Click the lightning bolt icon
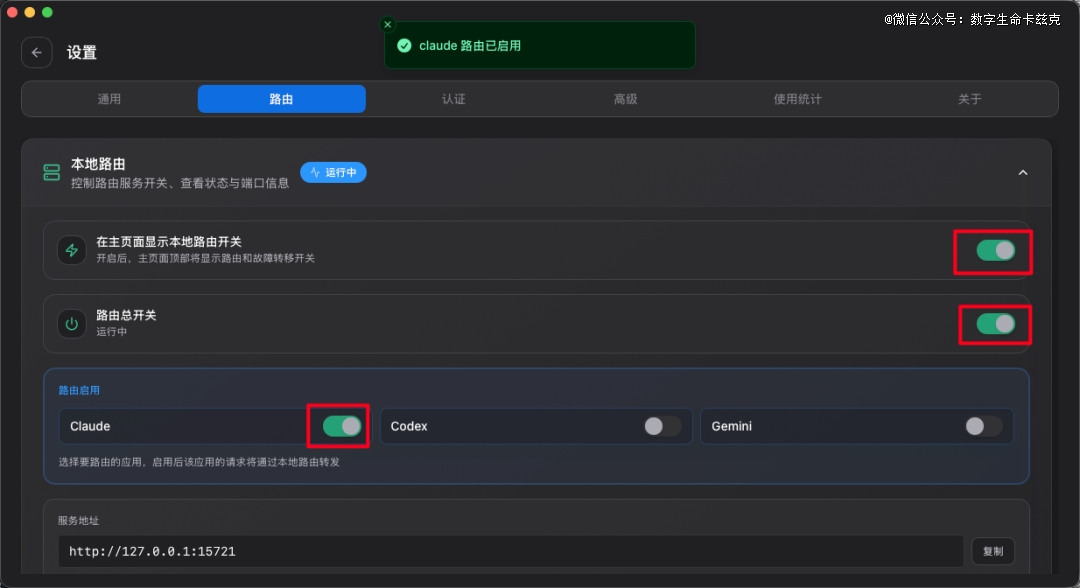Screen dimensions: 1080x588 pyautogui.click(x=71, y=250)
